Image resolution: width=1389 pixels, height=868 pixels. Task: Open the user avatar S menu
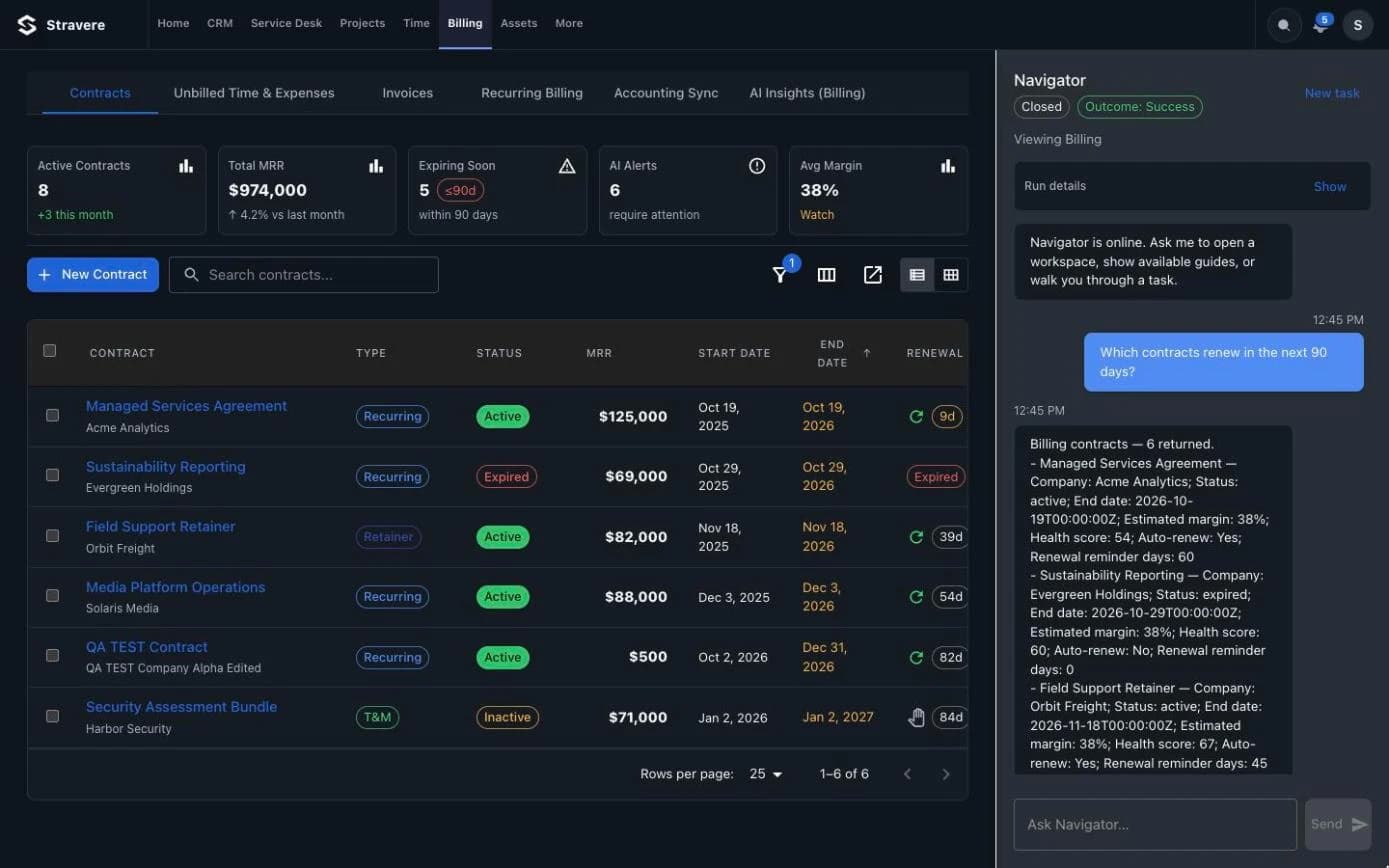coord(1357,25)
